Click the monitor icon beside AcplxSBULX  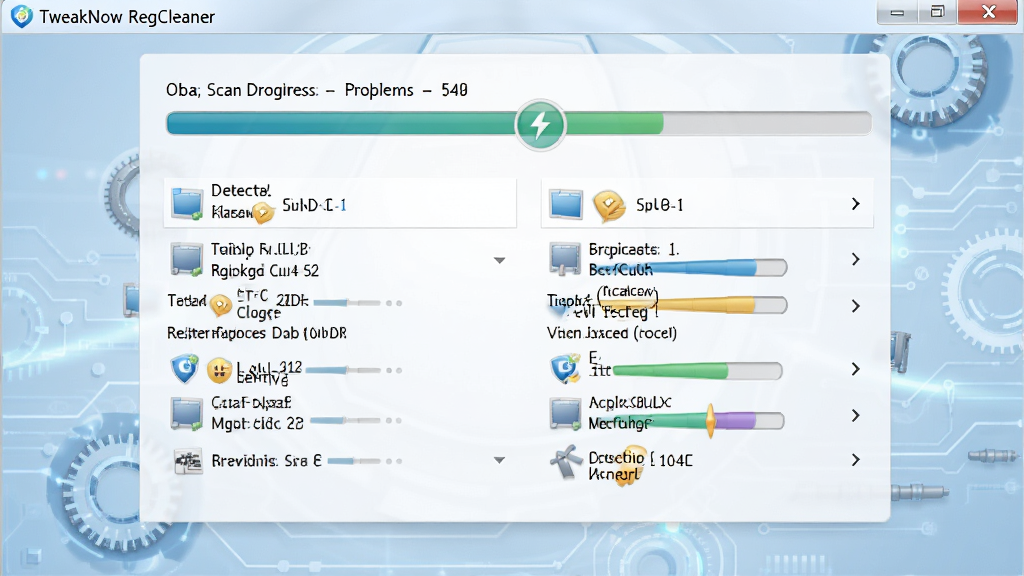tap(565, 414)
